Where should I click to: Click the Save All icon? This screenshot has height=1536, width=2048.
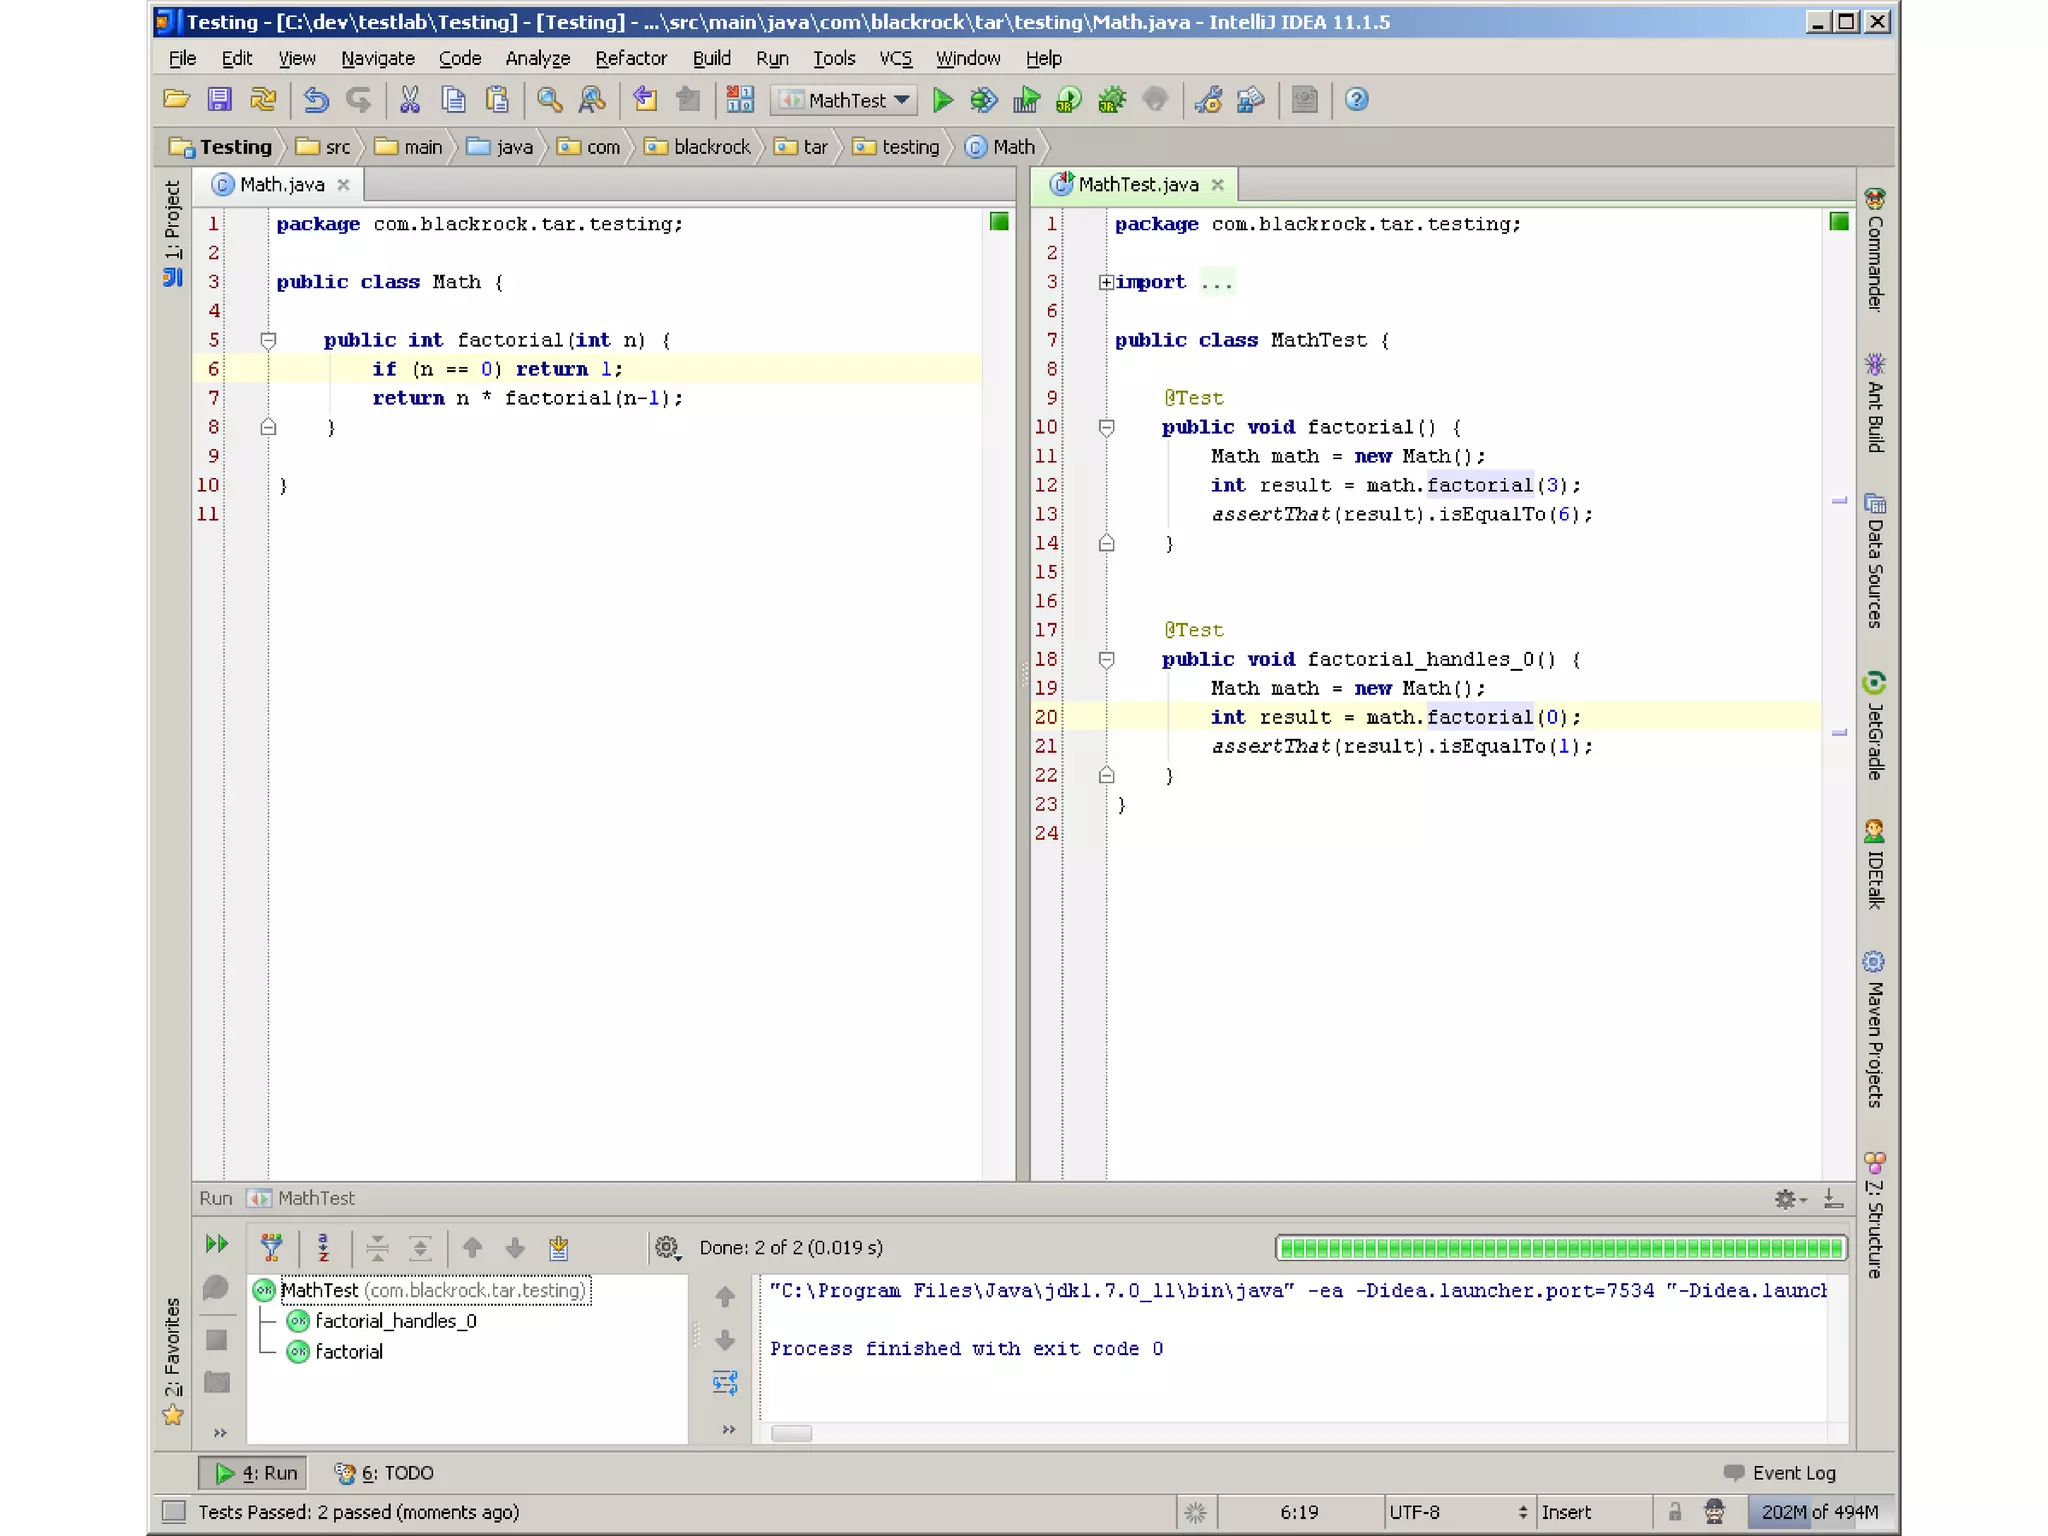[219, 100]
